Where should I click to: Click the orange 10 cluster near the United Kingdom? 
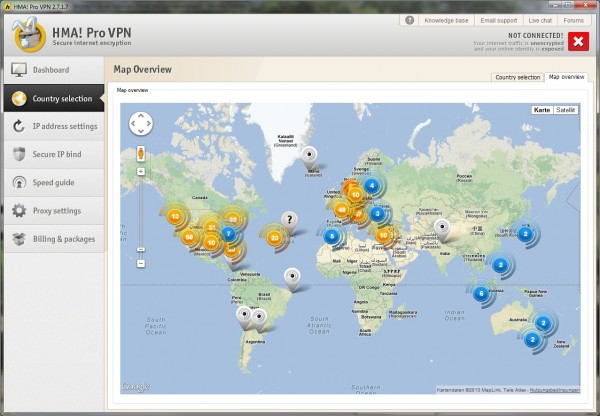click(355, 194)
